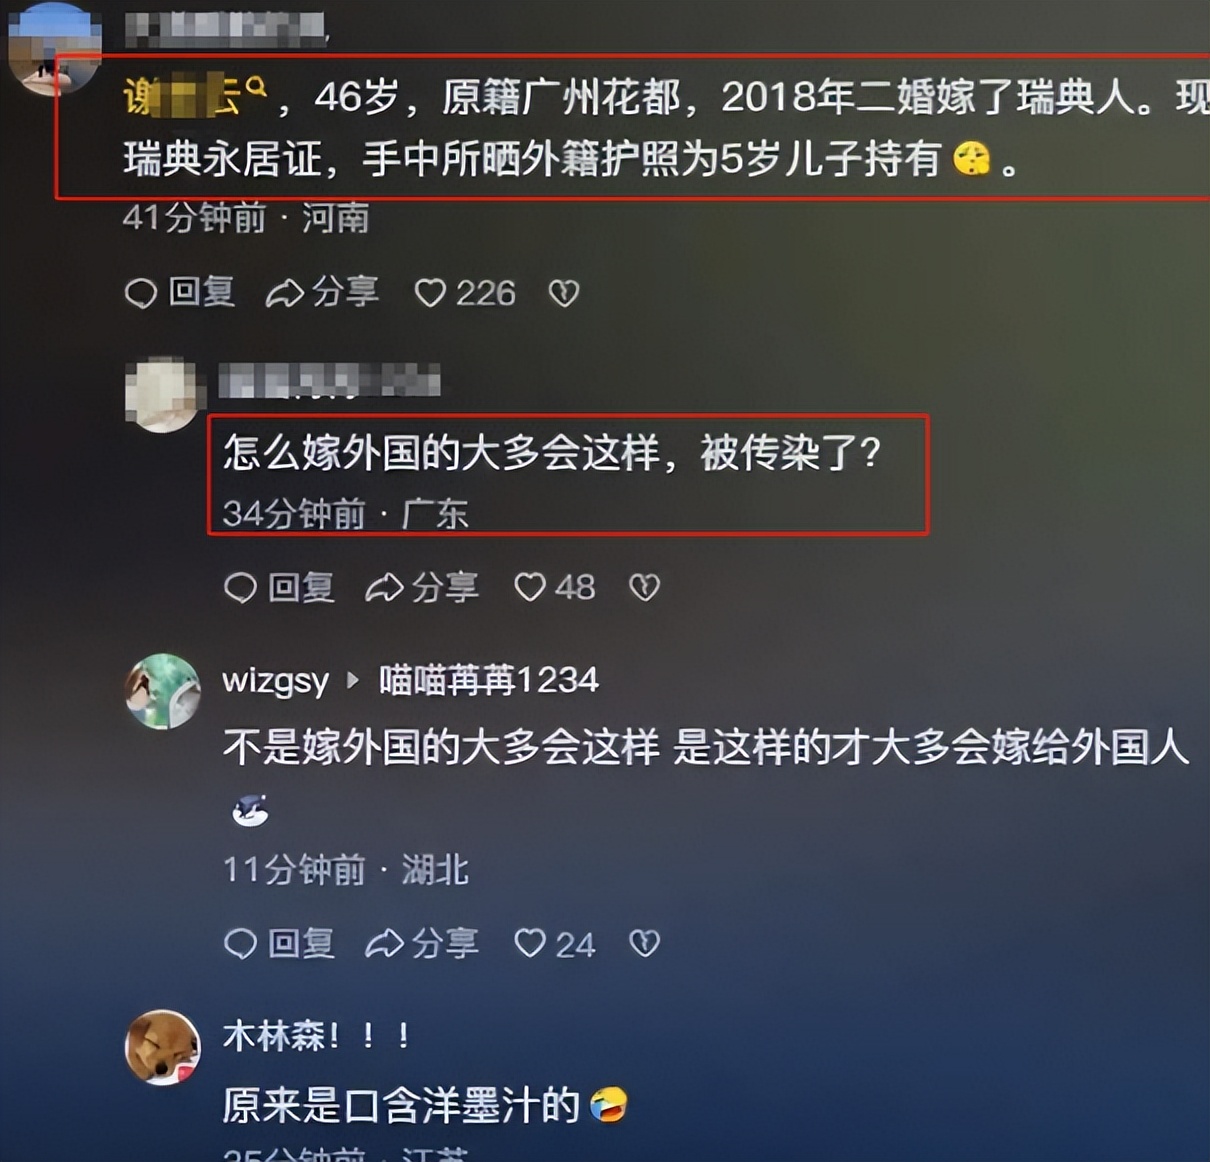Viewport: 1210px width, 1162px height.
Task: Reply to the top comment from 河南
Action: (x=180, y=292)
